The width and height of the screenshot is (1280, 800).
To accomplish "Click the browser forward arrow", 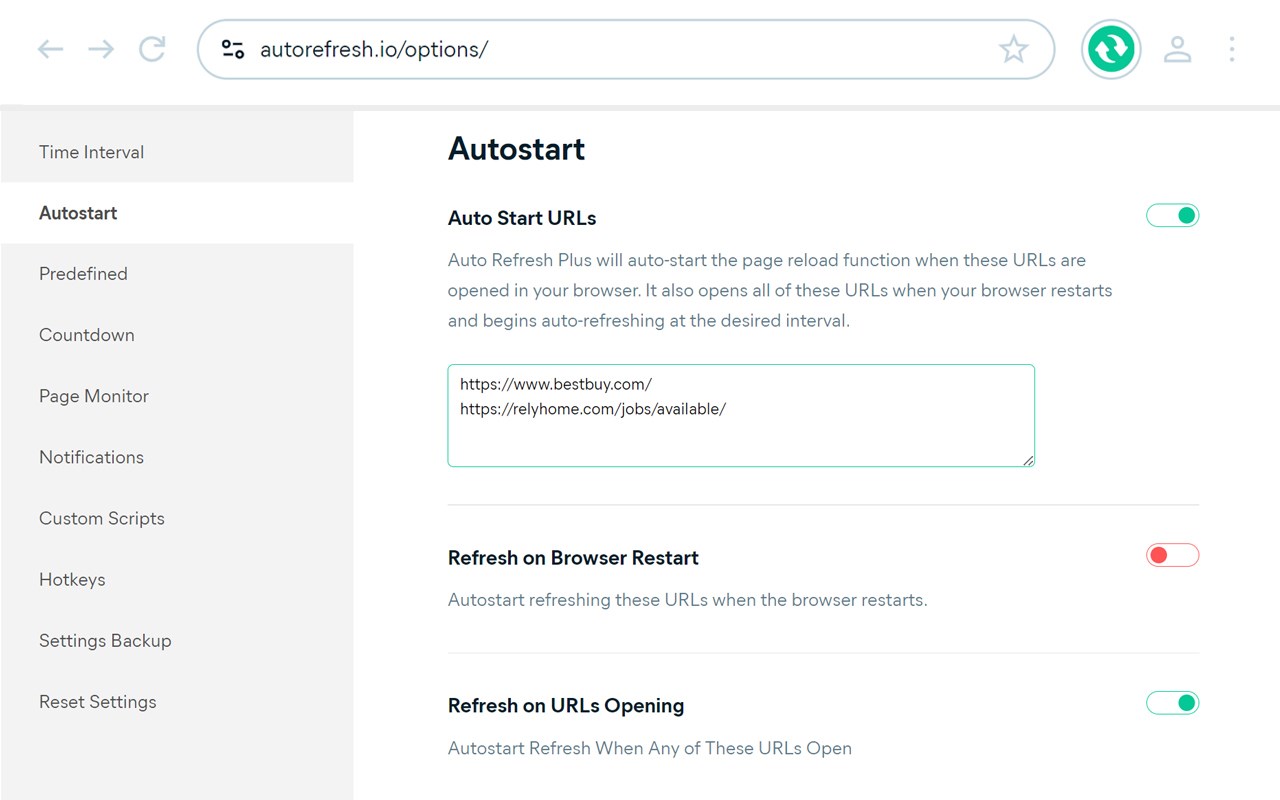I will pos(101,49).
